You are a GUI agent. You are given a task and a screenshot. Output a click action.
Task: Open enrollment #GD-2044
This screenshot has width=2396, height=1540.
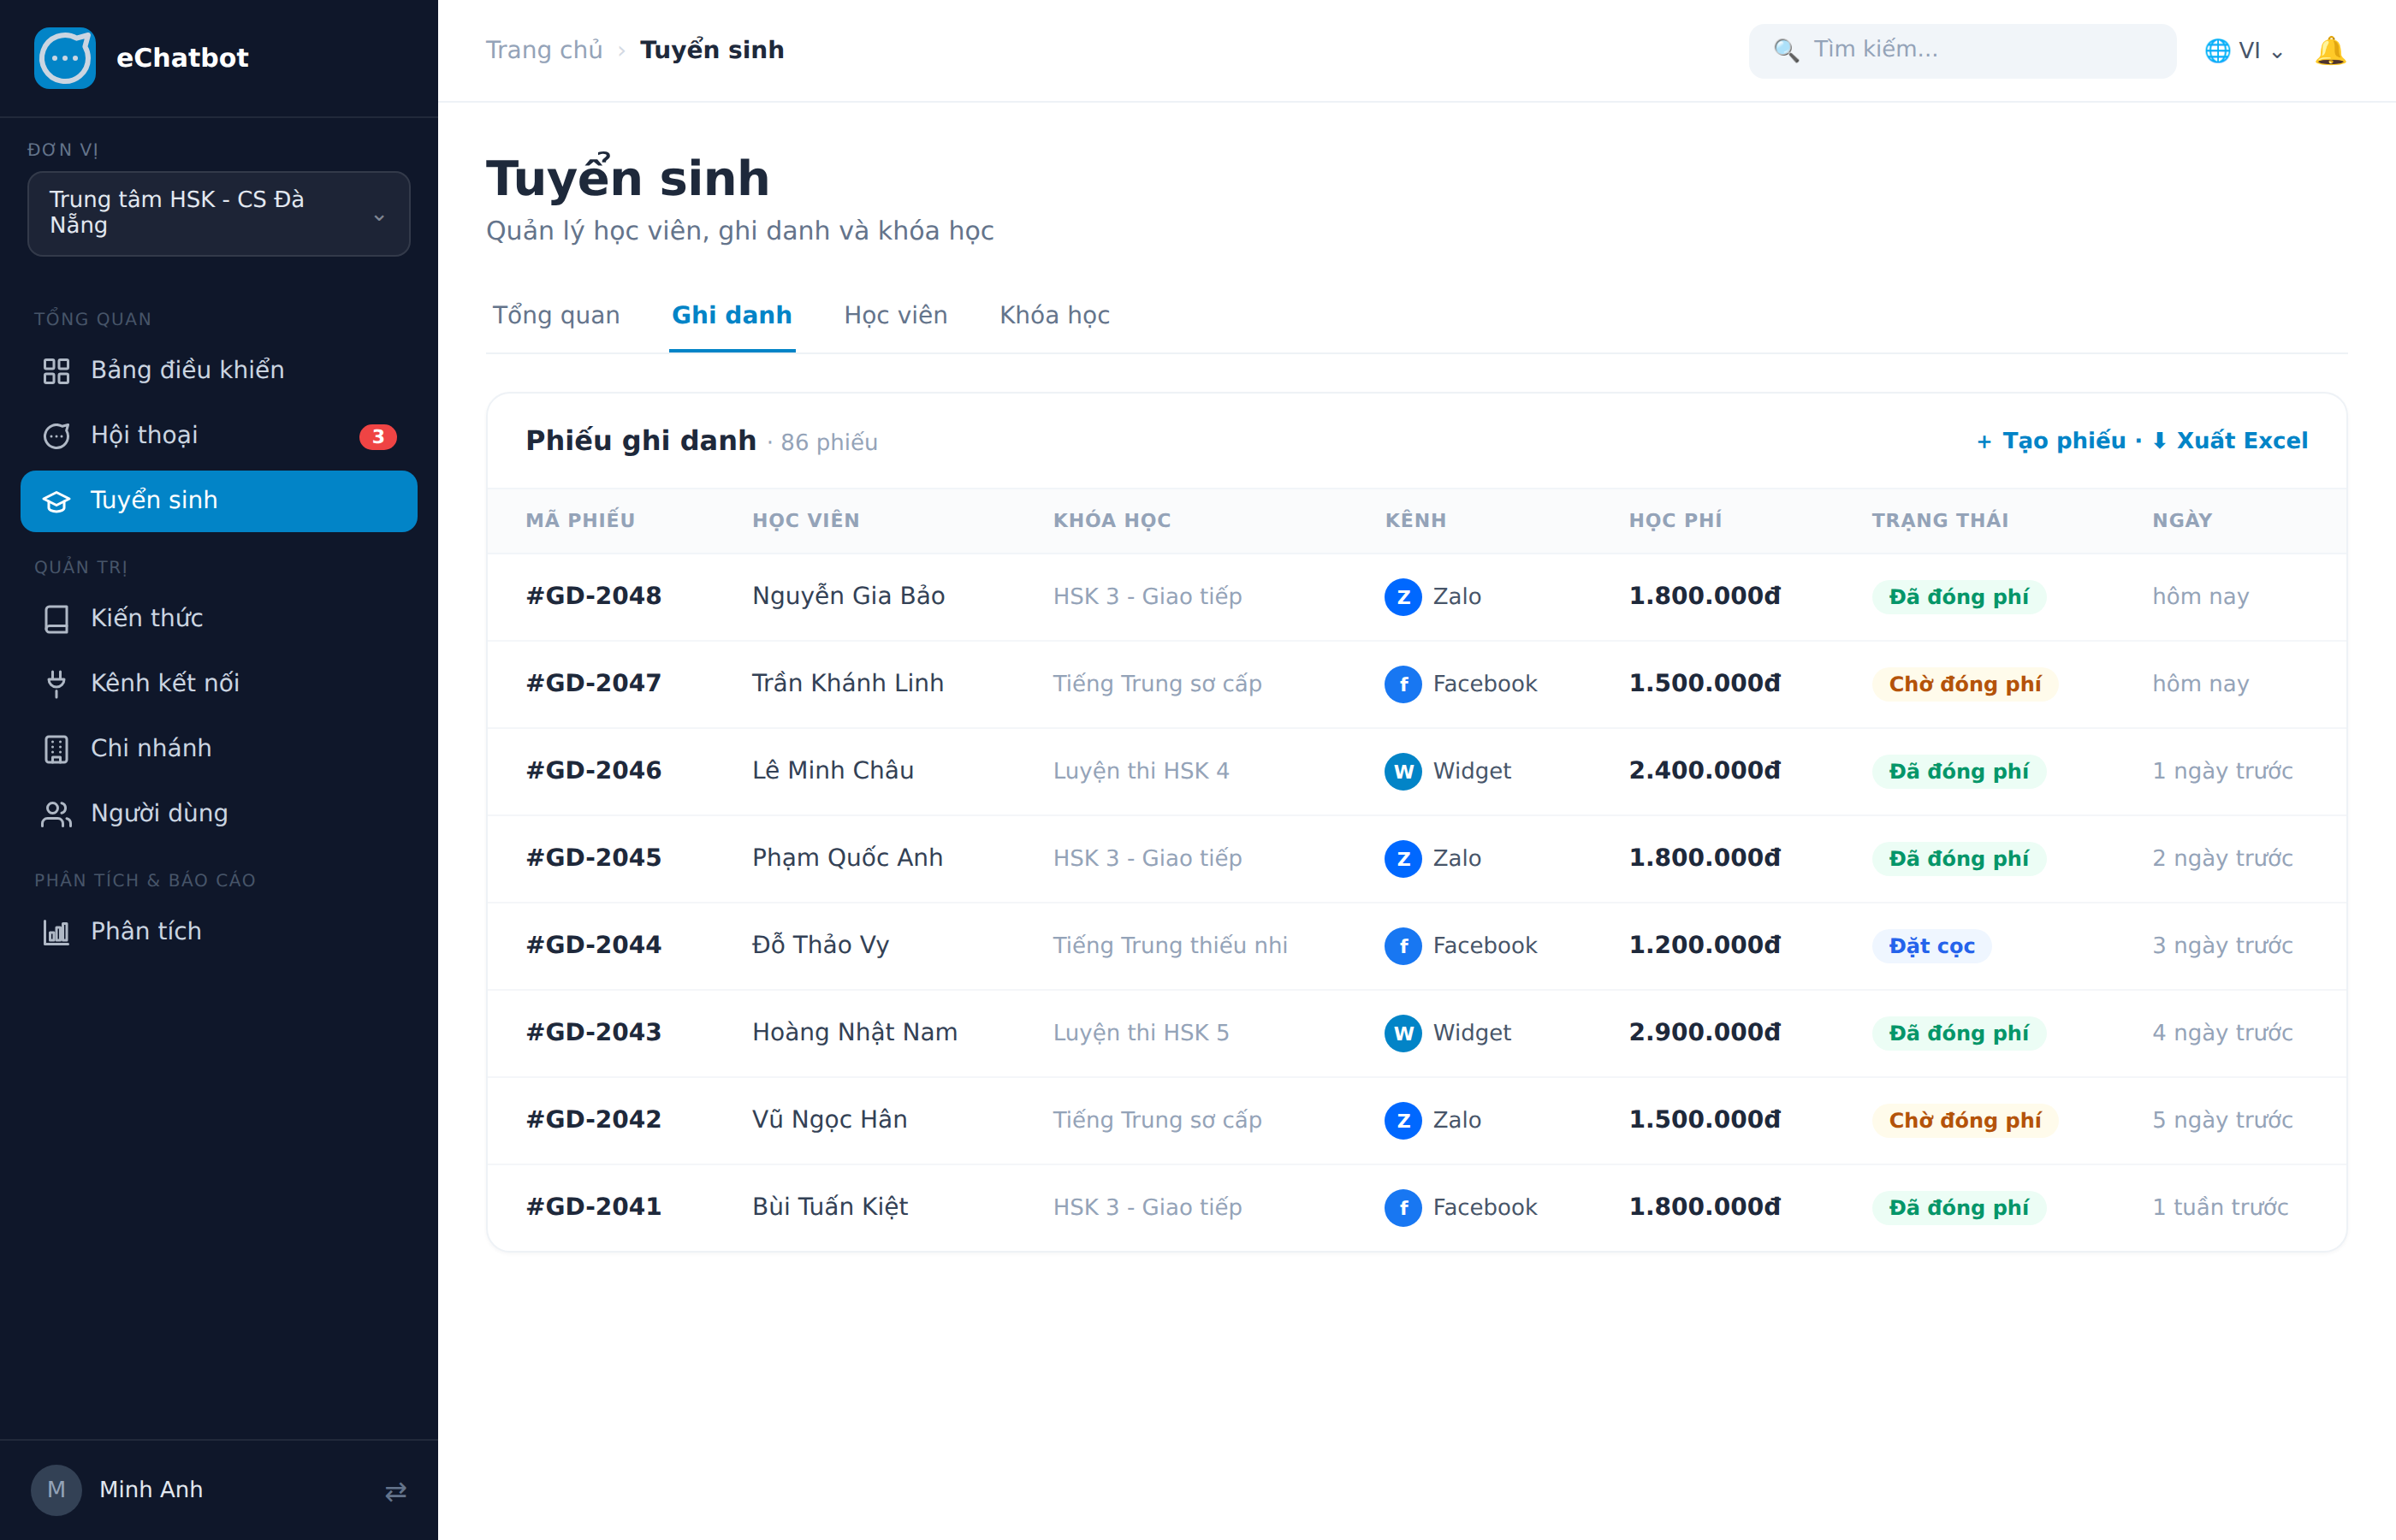tap(594, 945)
